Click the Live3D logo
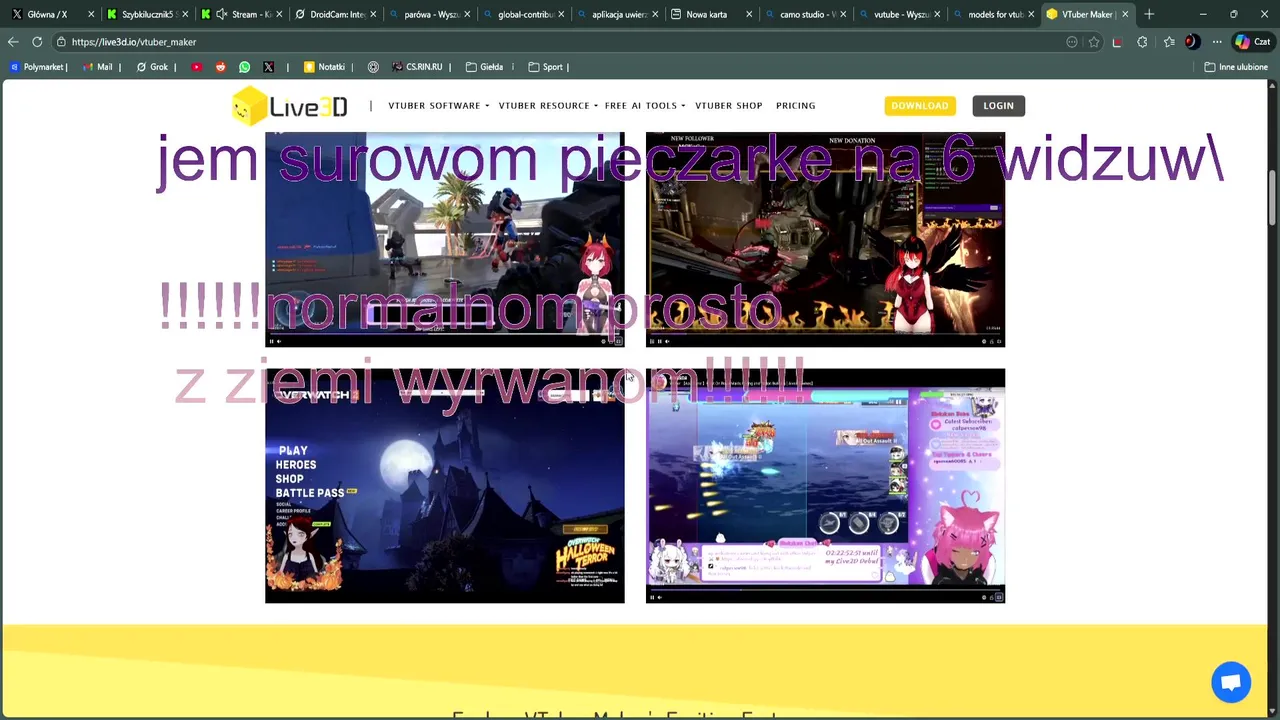 pos(289,105)
